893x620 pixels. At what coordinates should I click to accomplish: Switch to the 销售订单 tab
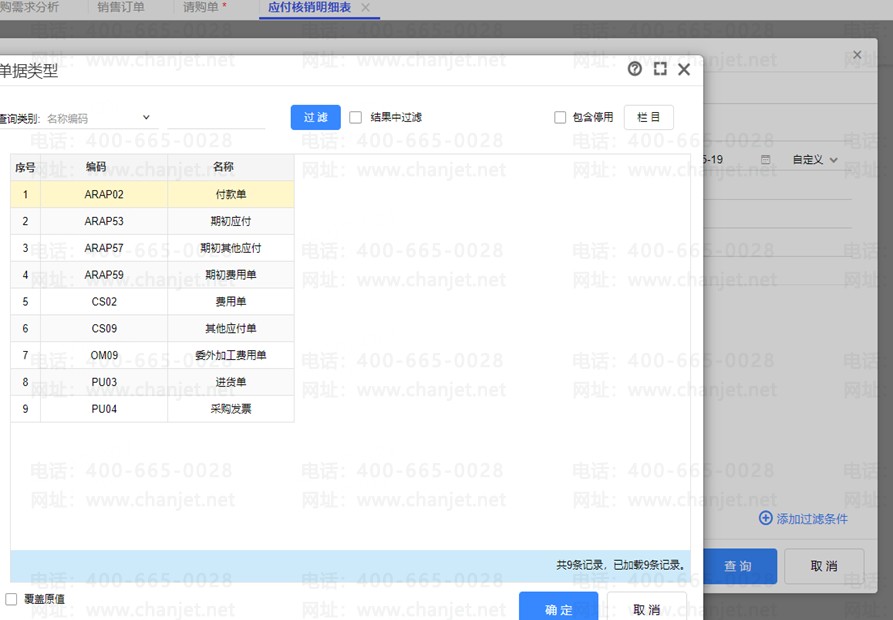(121, 8)
